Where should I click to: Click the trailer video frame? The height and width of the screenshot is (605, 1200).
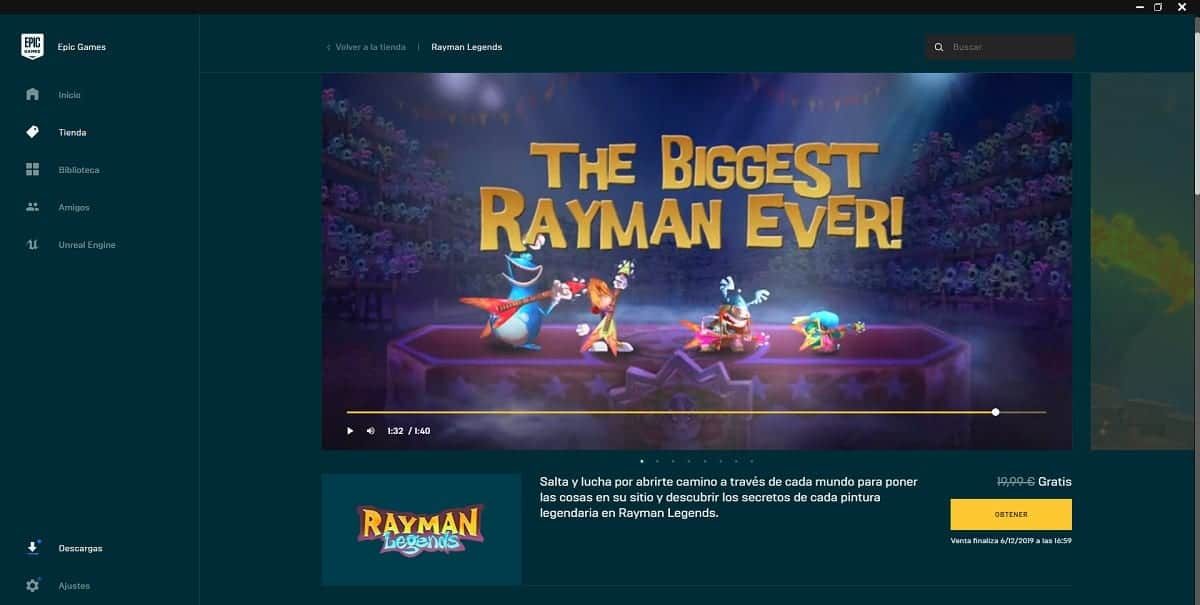pyautogui.click(x=697, y=261)
